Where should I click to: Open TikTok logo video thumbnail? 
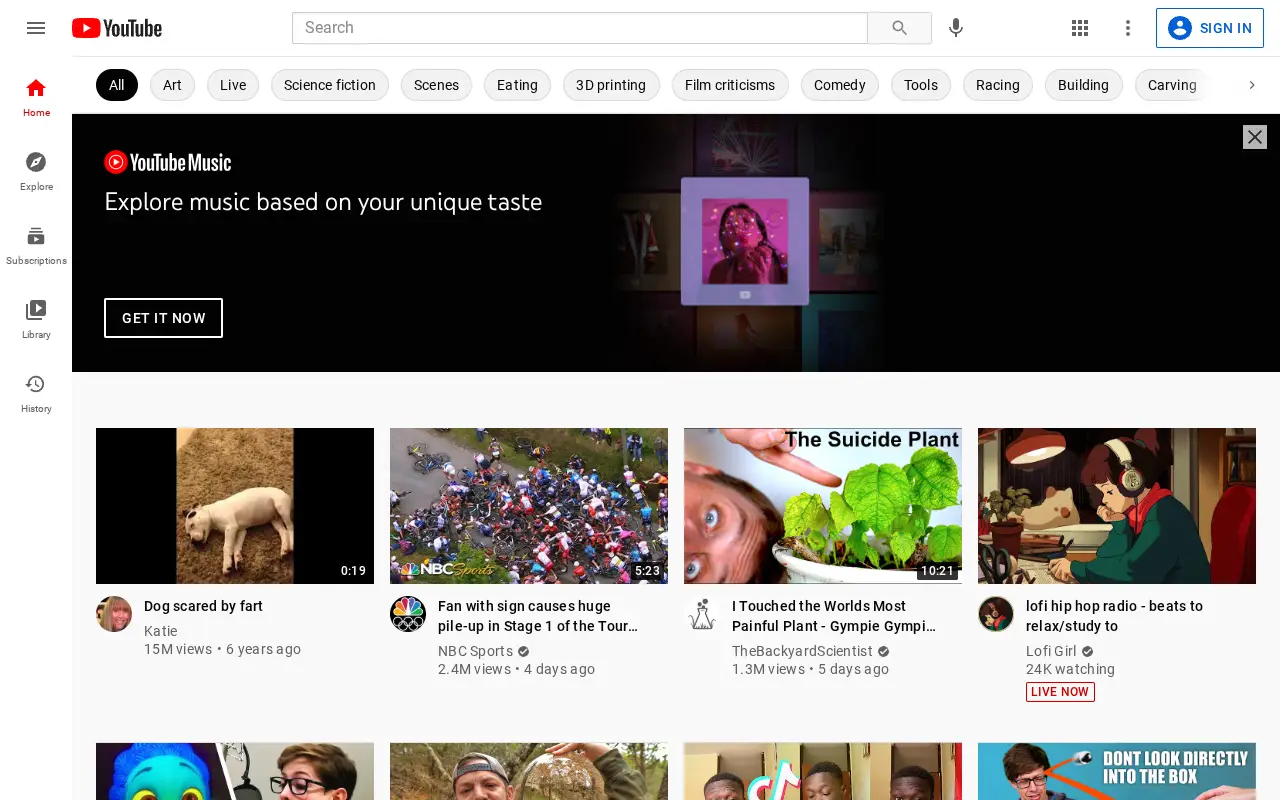point(823,771)
